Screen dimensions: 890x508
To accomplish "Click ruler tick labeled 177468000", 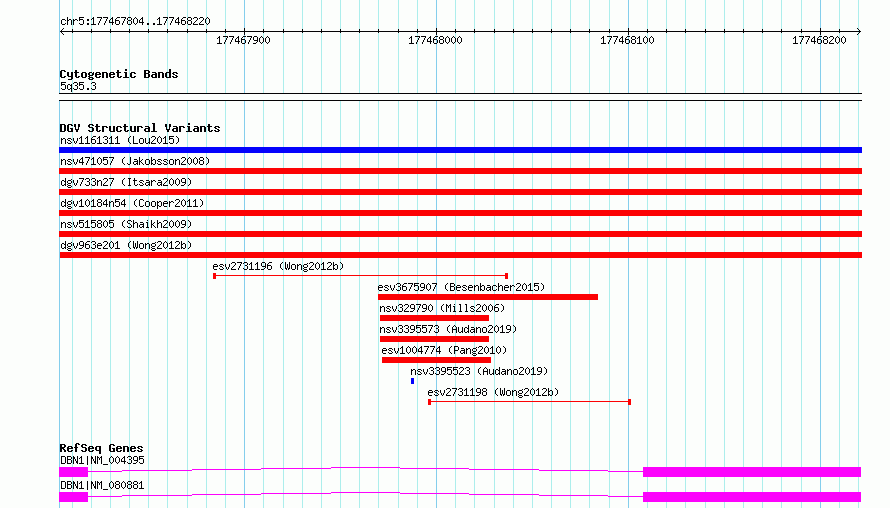I will [x=435, y=40].
